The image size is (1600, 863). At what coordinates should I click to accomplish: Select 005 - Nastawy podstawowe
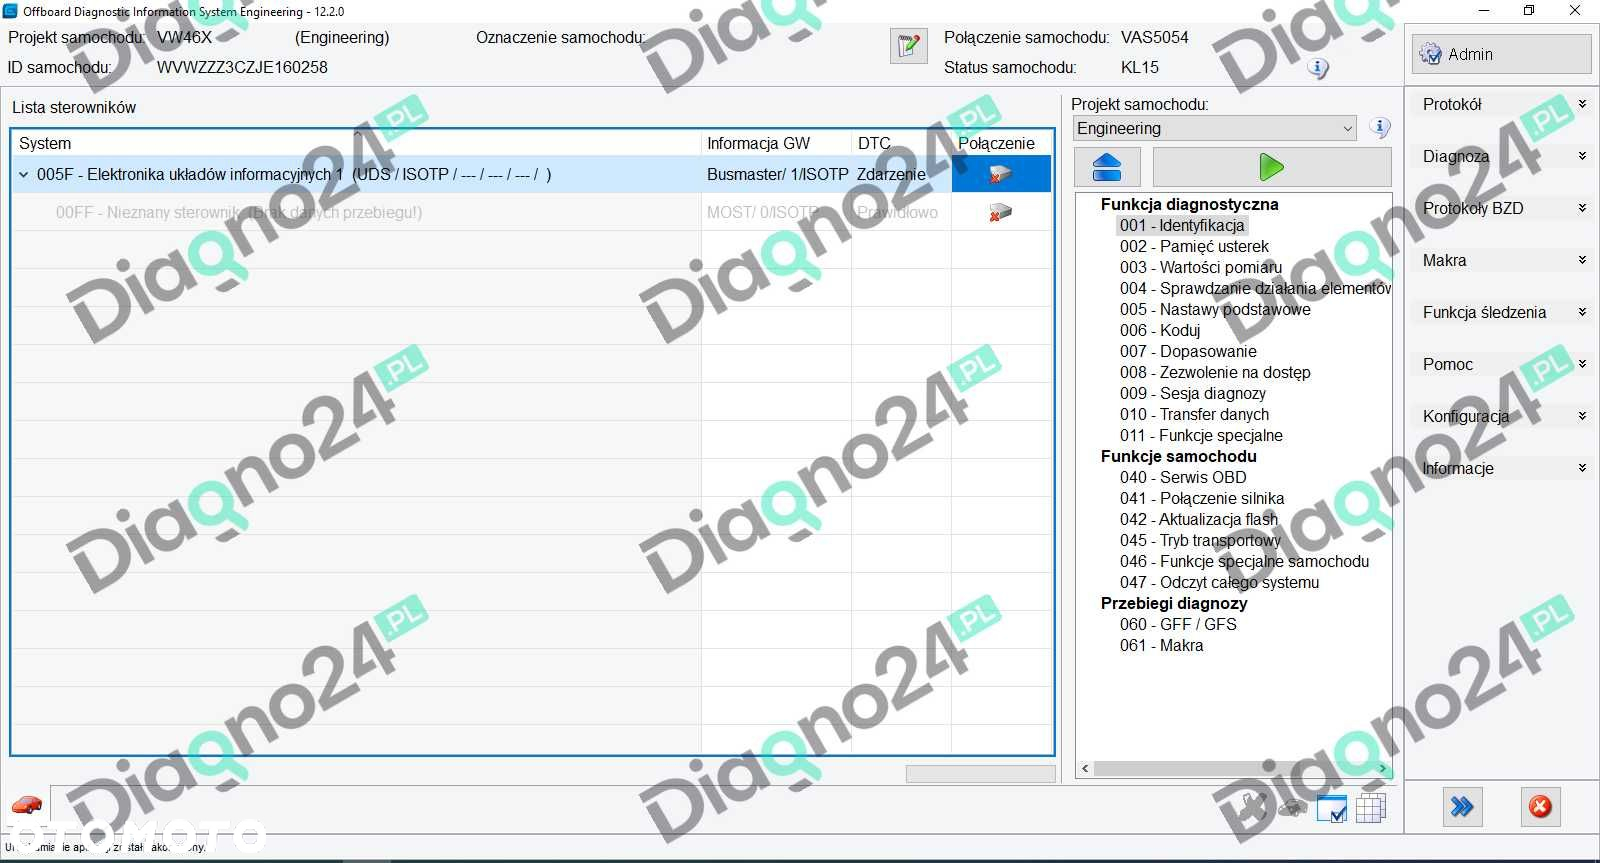click(1215, 309)
